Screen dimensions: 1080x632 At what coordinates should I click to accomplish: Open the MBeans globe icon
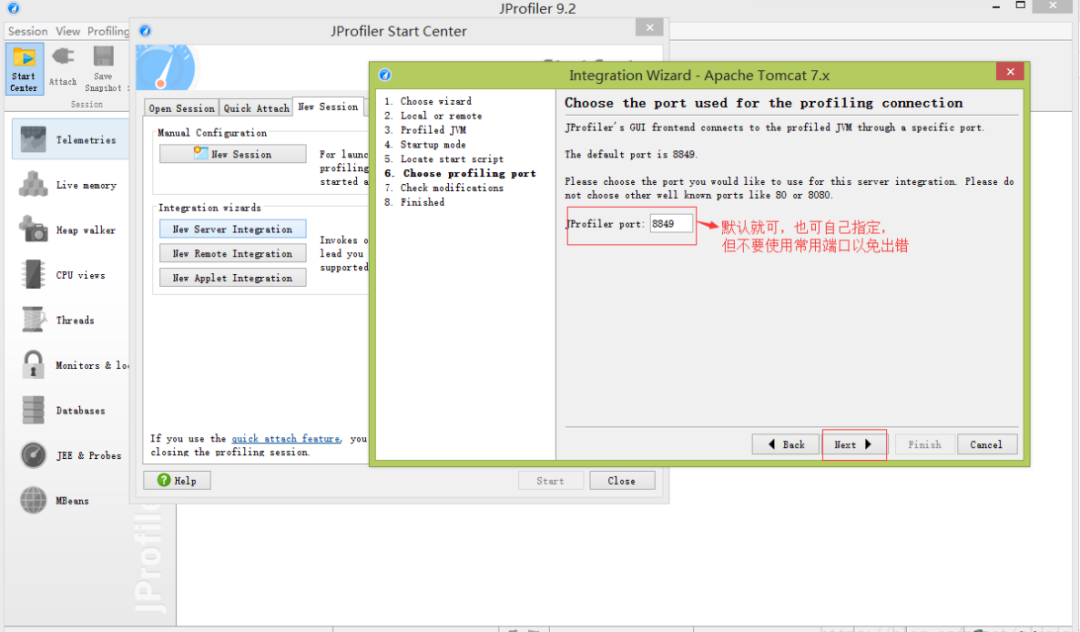point(33,501)
